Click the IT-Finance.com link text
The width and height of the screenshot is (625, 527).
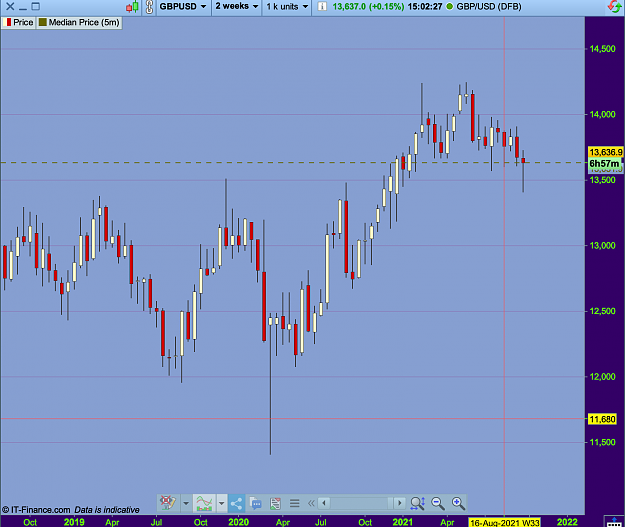point(40,510)
